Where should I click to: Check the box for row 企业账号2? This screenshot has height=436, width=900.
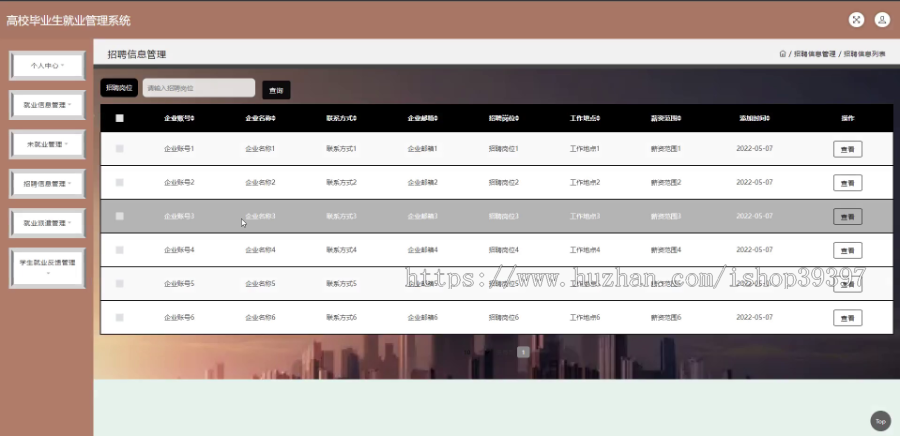point(119,182)
